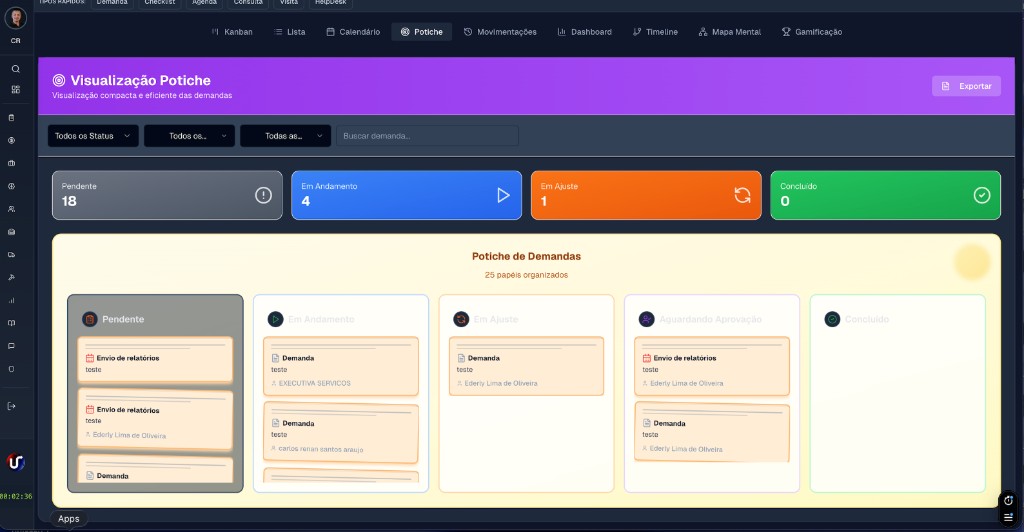Switch to the Mapa Mental tab
The width and height of the screenshot is (1024, 532).
pos(730,32)
